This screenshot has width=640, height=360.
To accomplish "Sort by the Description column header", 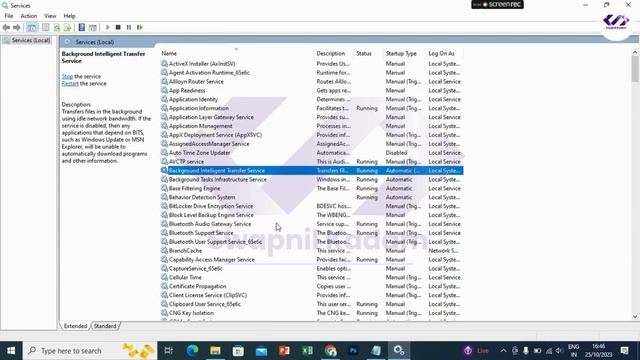I will (331, 53).
